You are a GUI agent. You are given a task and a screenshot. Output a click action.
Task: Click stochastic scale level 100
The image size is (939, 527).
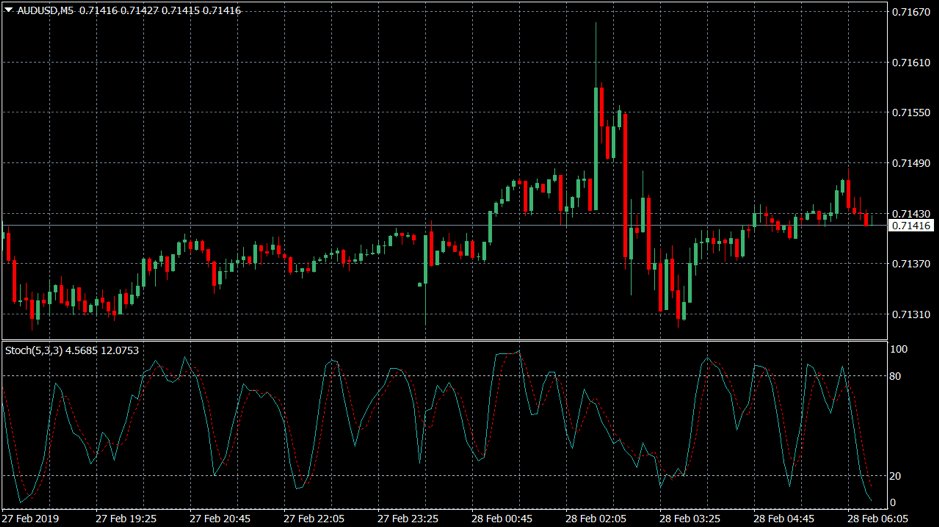click(x=899, y=349)
